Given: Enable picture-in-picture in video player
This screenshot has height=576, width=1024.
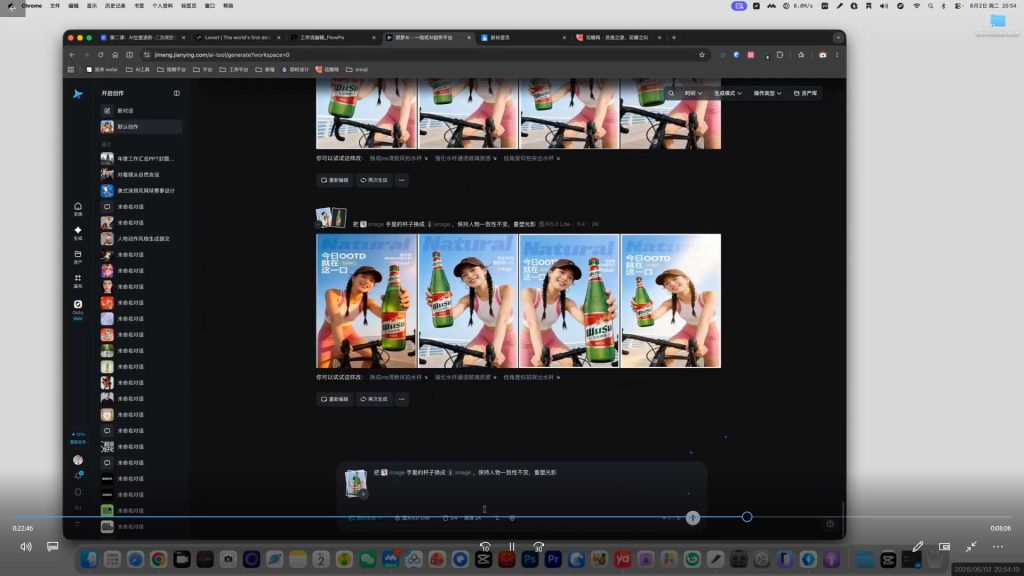Looking at the screenshot, I should coord(944,547).
